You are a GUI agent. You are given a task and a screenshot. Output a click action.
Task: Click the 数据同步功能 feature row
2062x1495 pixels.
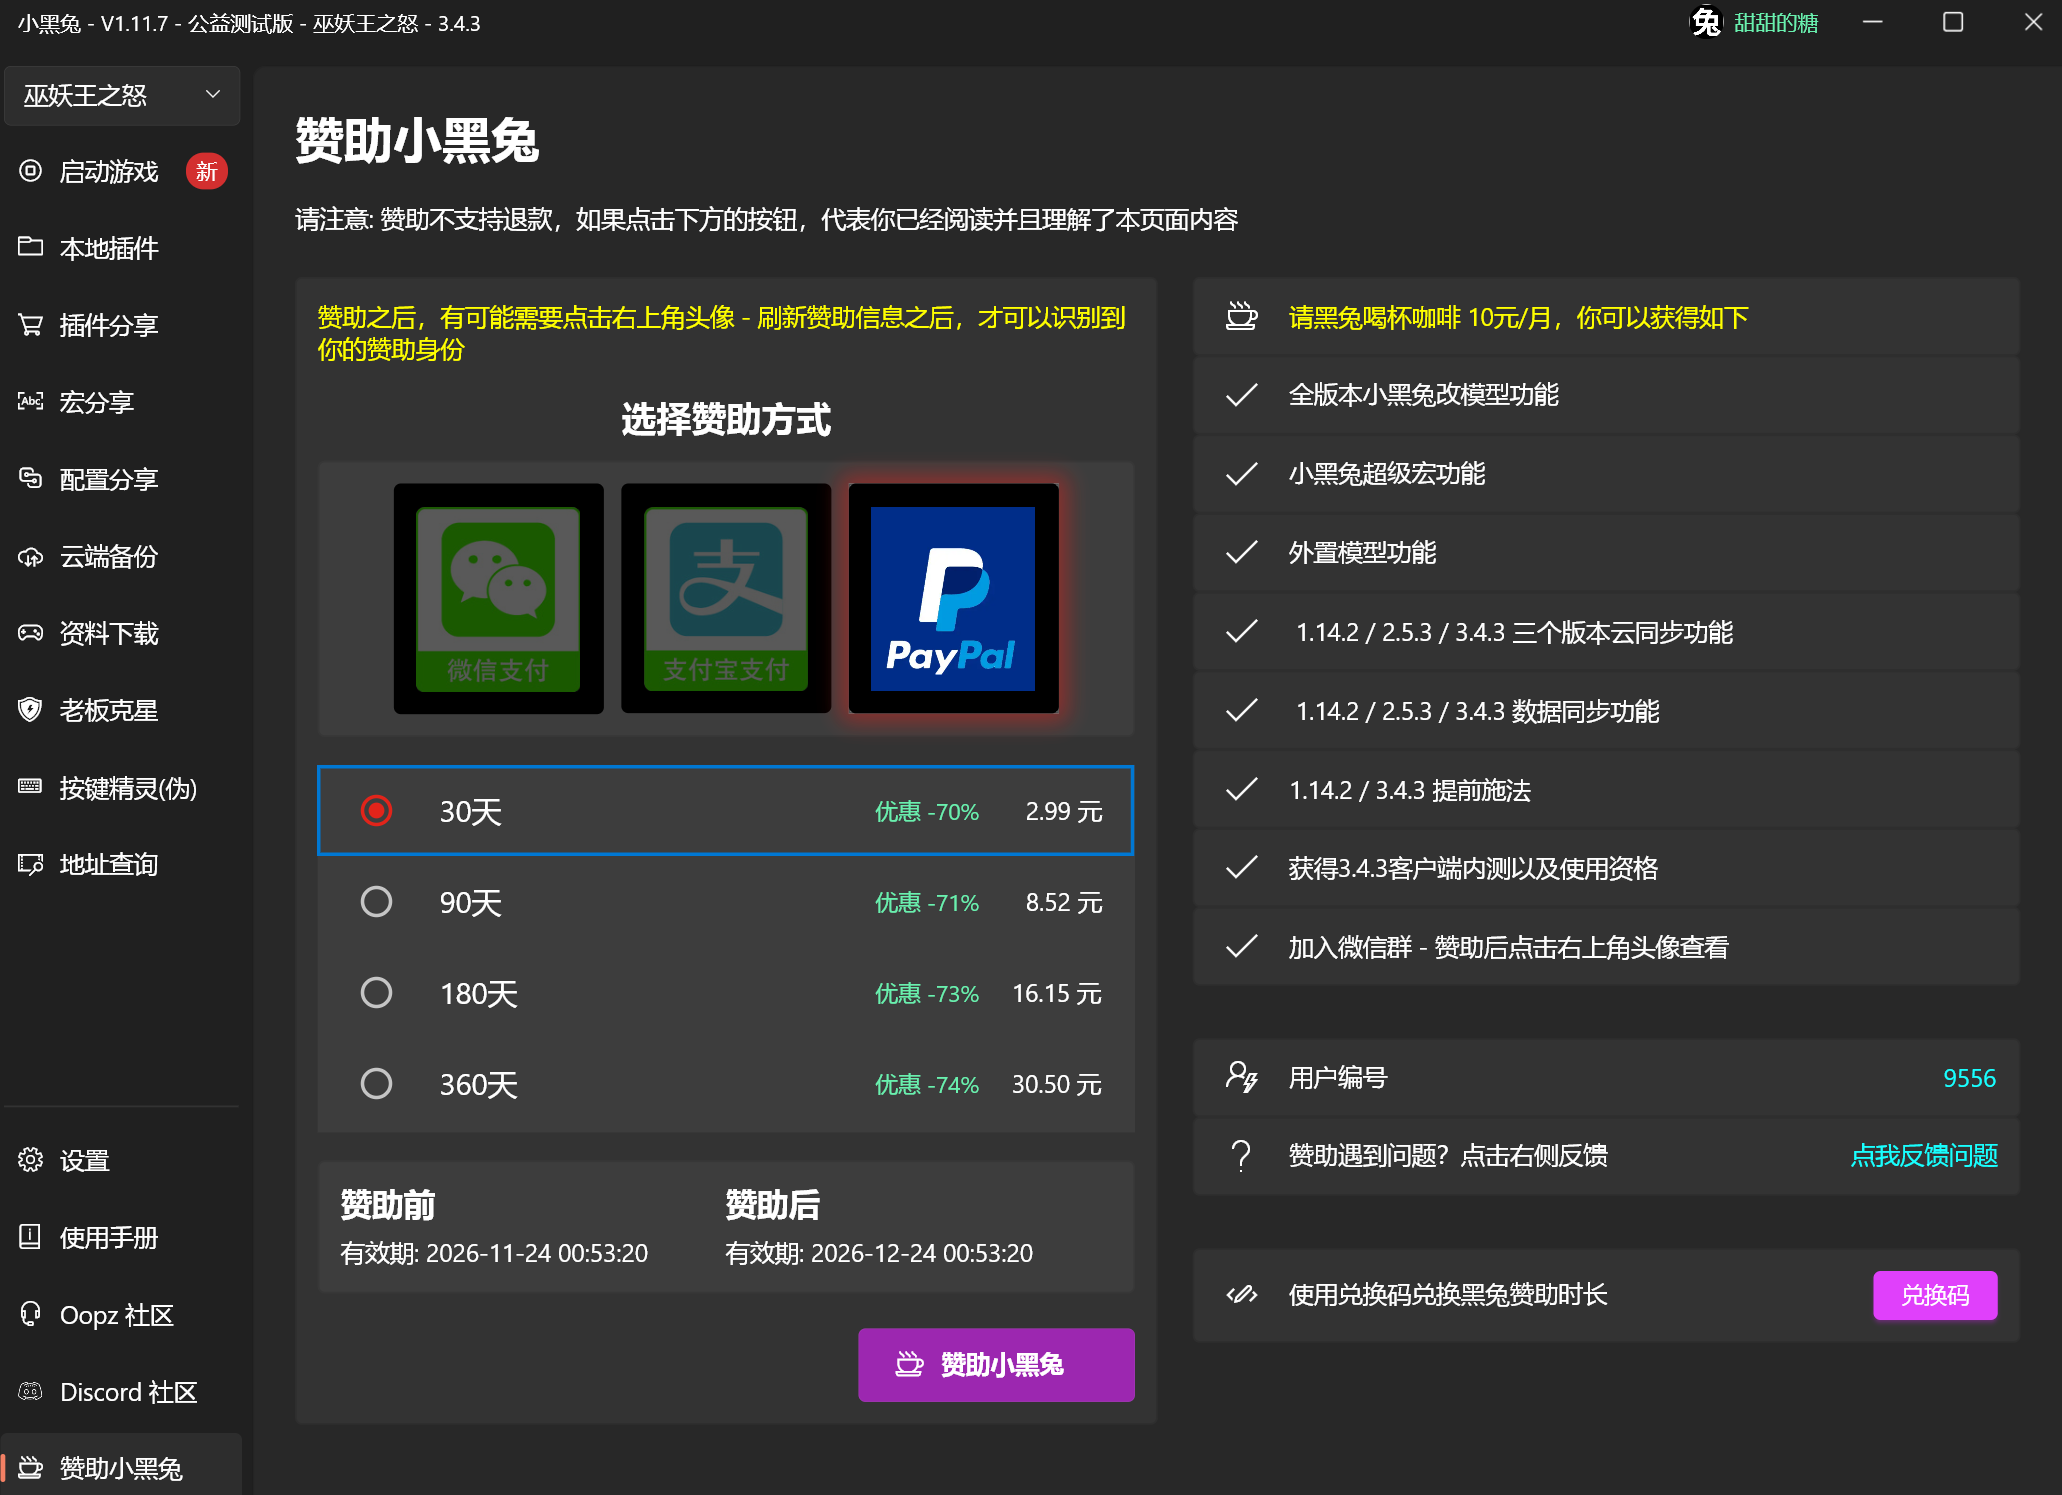click(x=1606, y=711)
